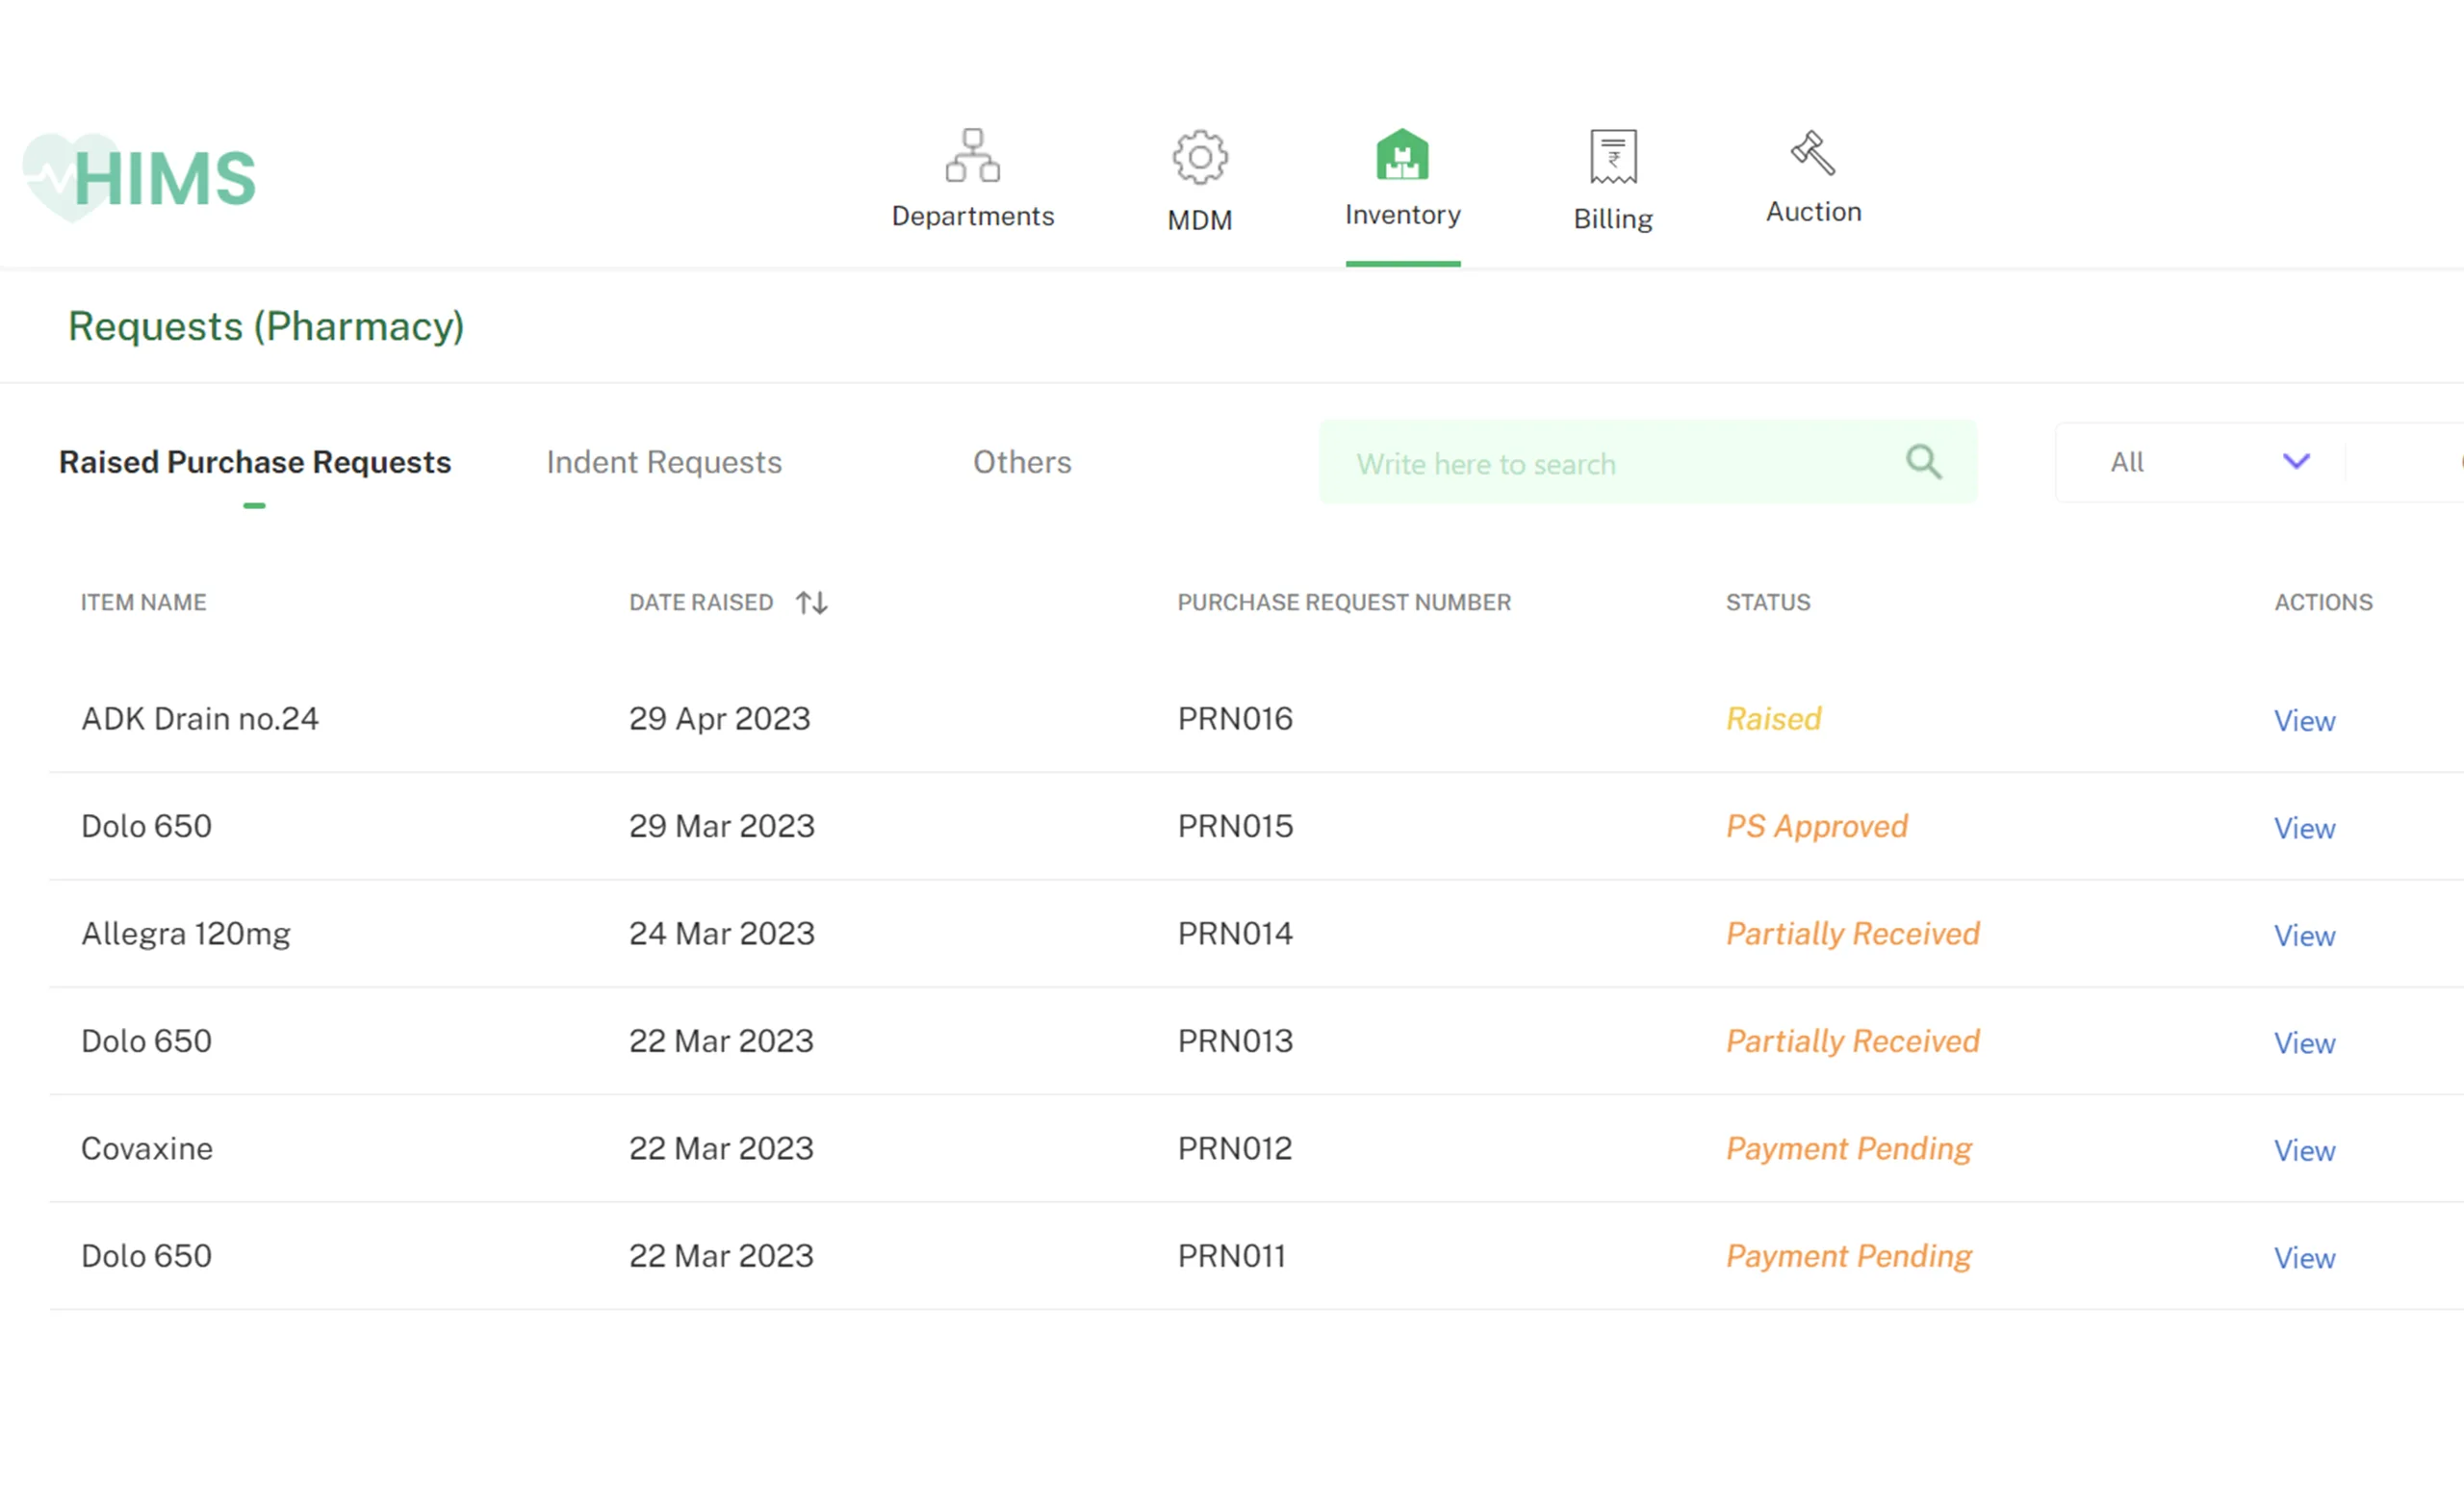Select the Inventory warehouse icon
The width and height of the screenshot is (2464, 1489).
[1402, 156]
